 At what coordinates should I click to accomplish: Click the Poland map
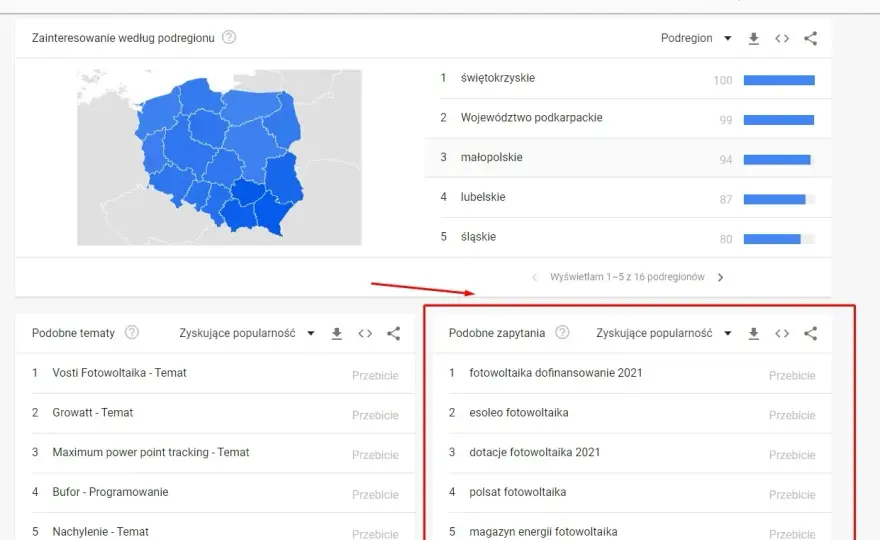[220, 157]
